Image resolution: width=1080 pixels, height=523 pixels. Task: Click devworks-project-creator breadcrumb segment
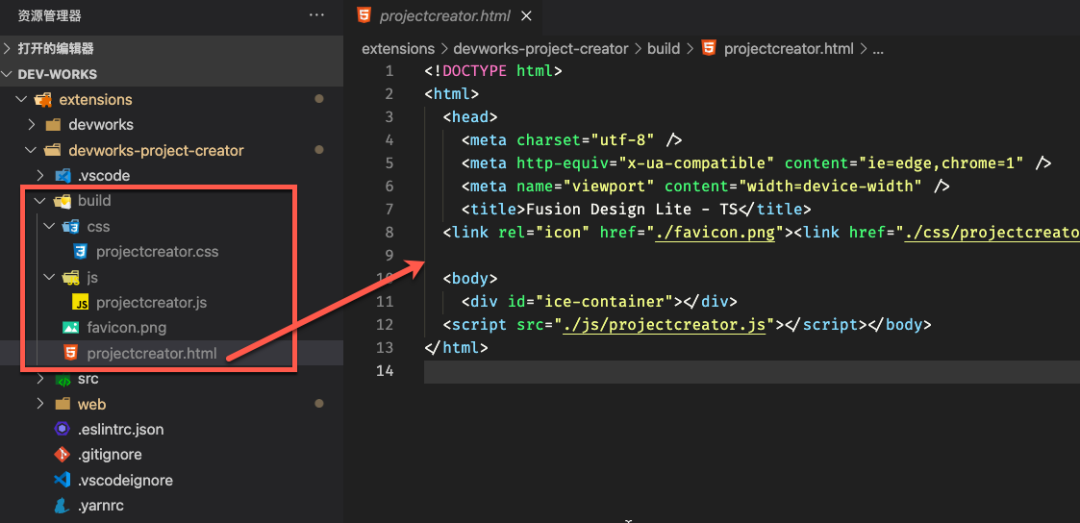click(x=541, y=49)
